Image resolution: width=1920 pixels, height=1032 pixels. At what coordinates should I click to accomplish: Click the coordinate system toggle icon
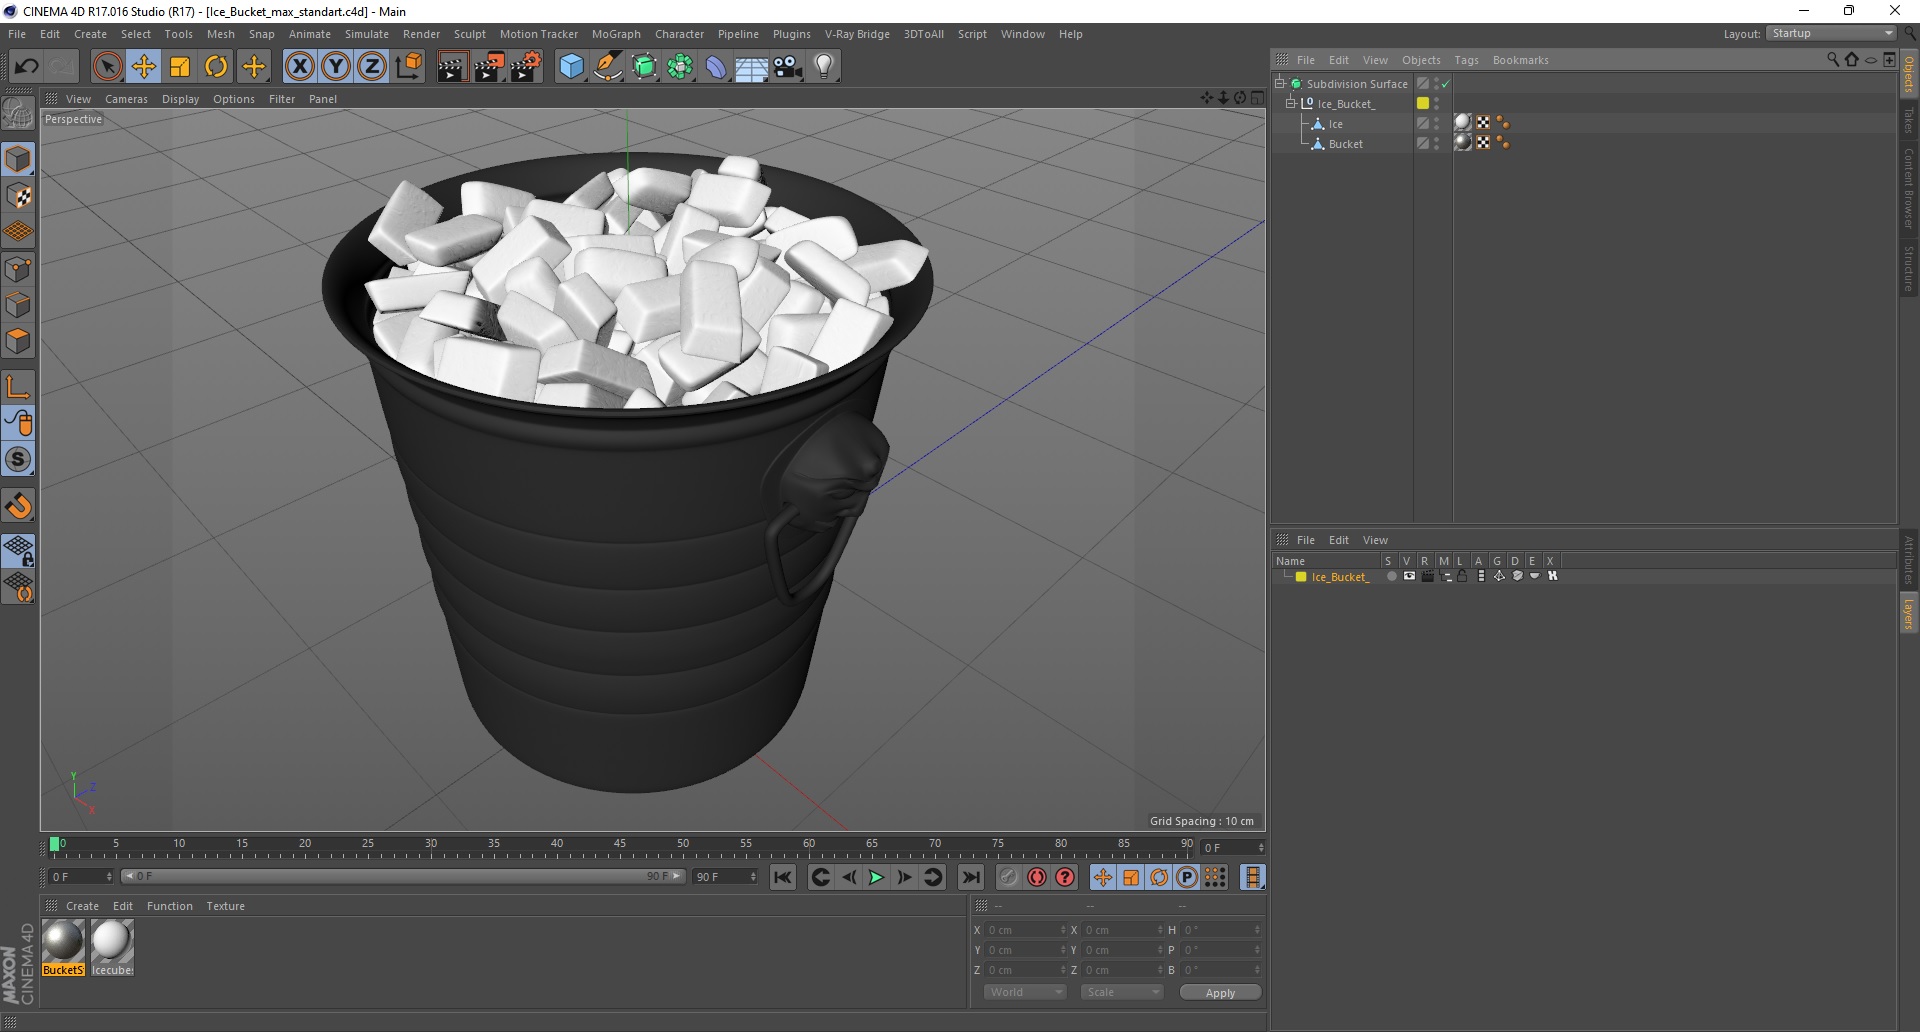pos(409,67)
